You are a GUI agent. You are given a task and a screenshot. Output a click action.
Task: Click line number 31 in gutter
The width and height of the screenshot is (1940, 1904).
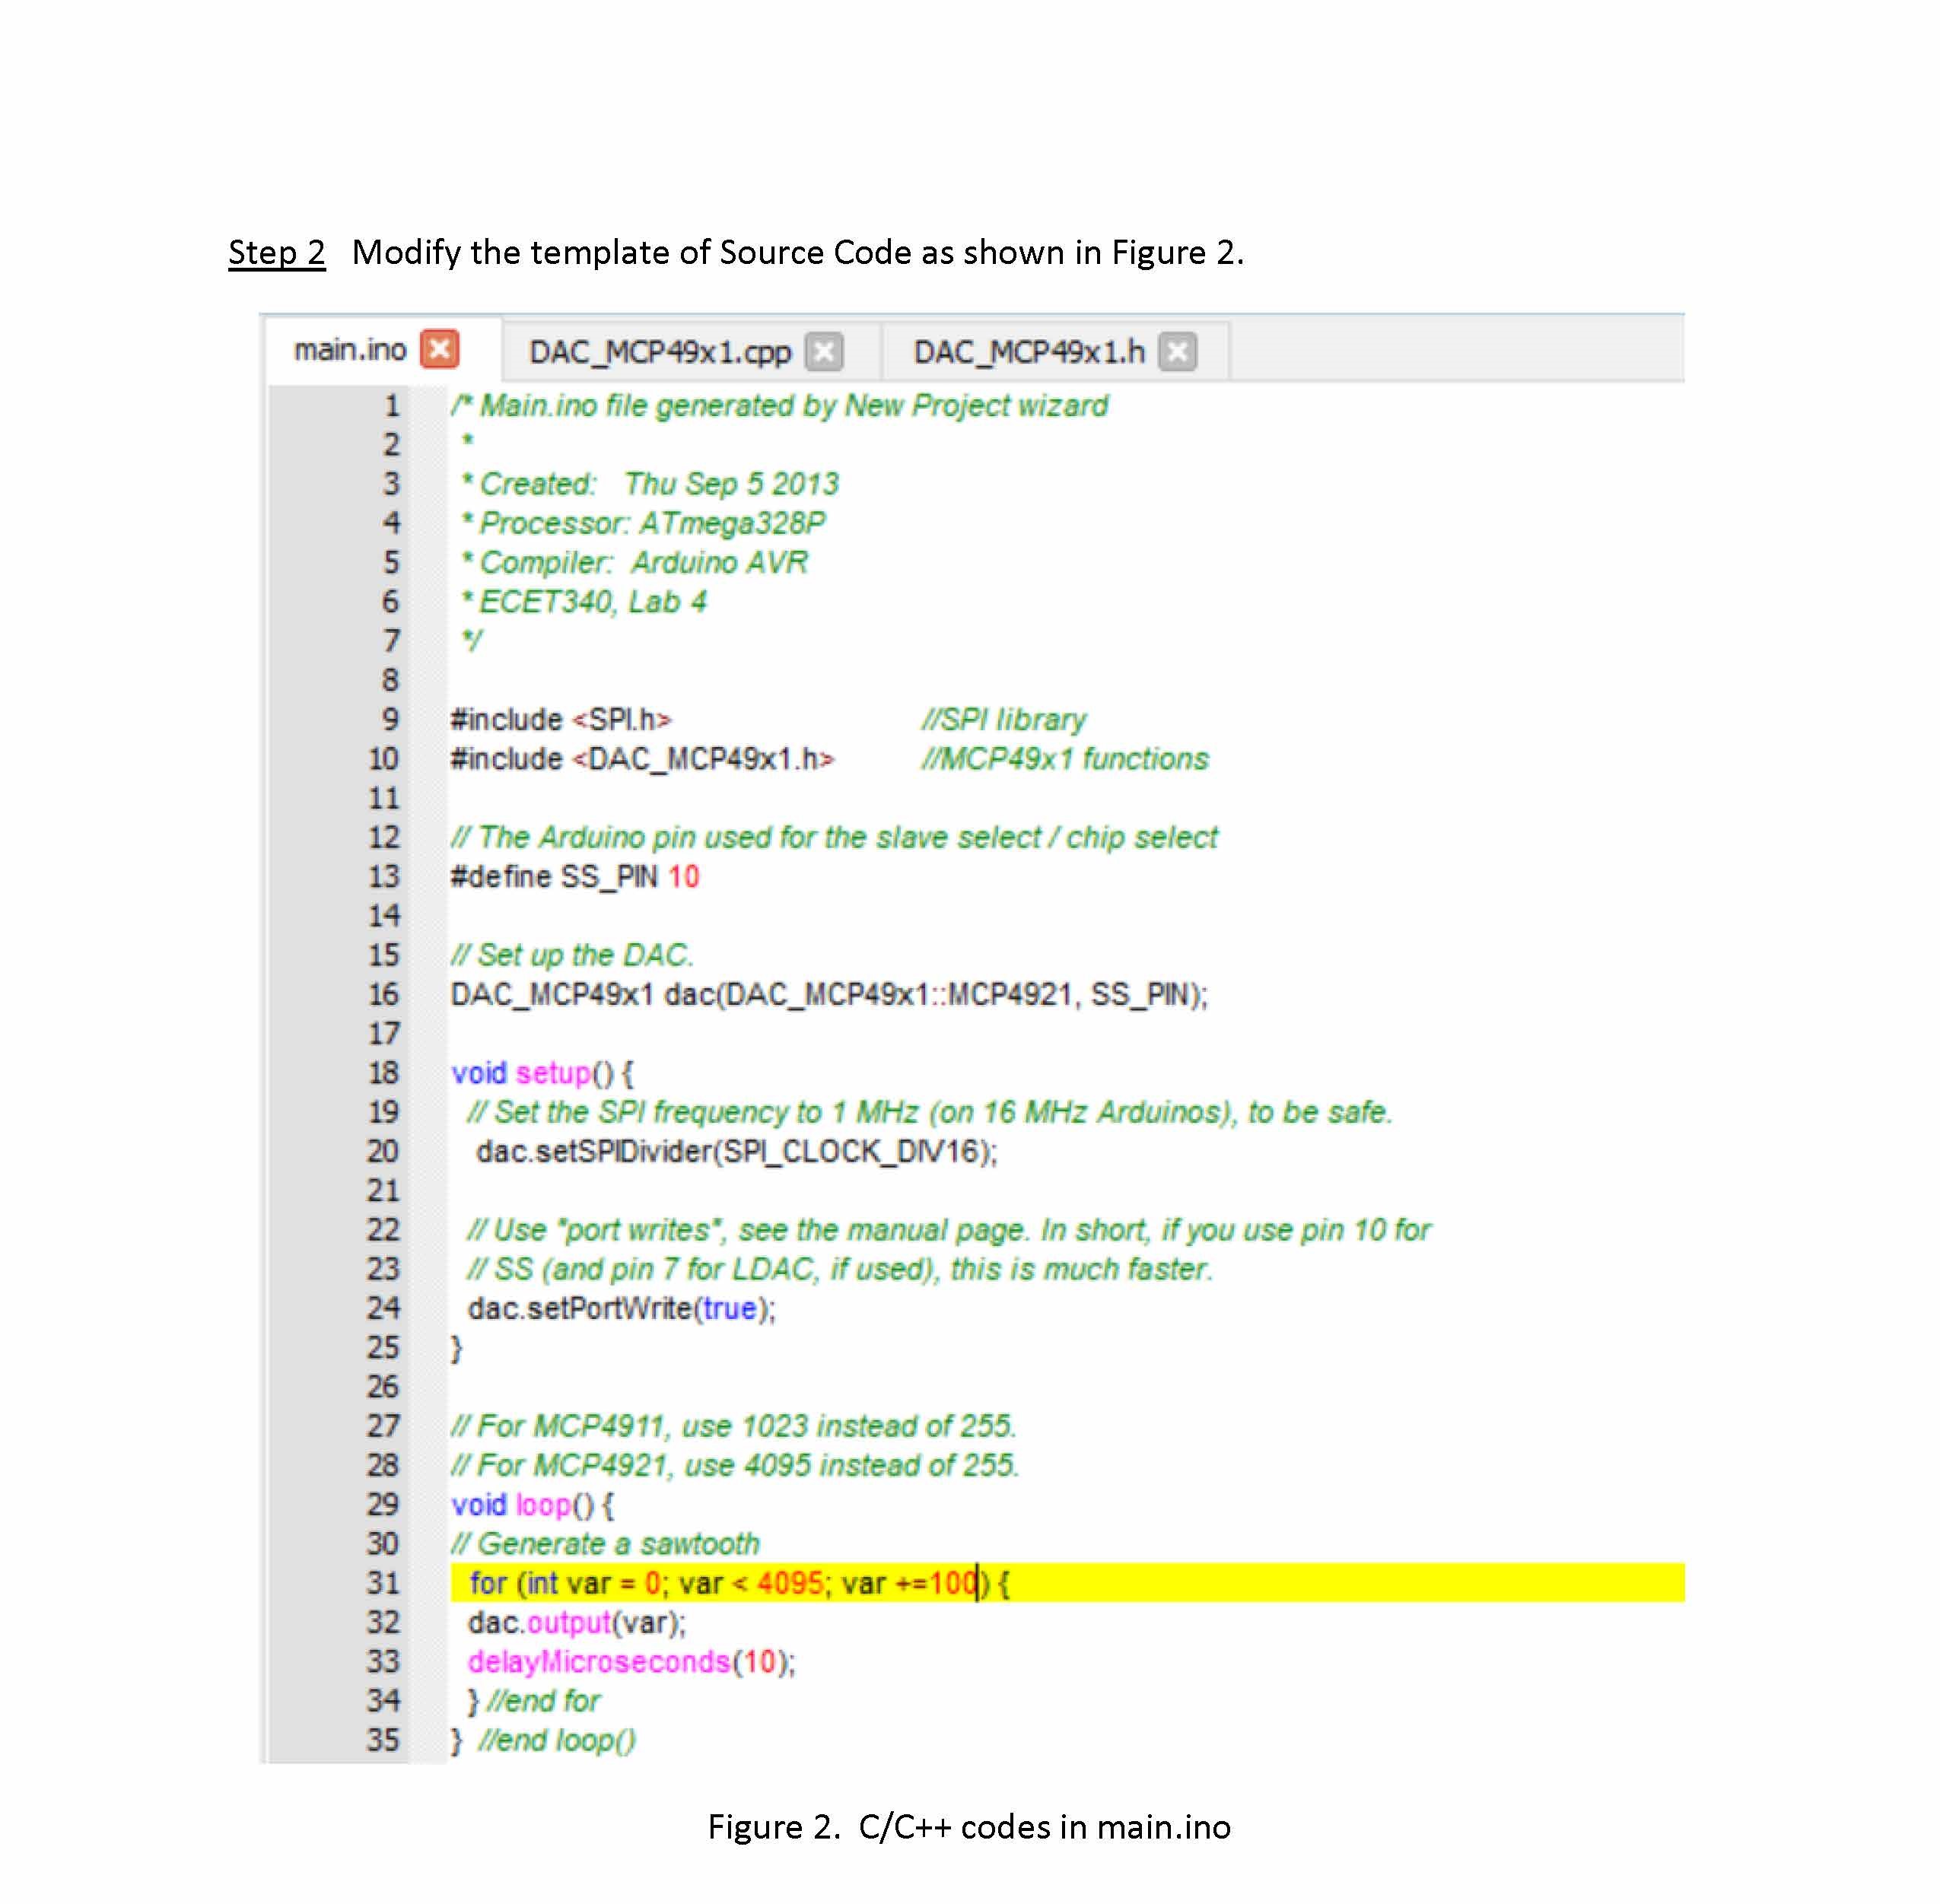click(x=383, y=1583)
